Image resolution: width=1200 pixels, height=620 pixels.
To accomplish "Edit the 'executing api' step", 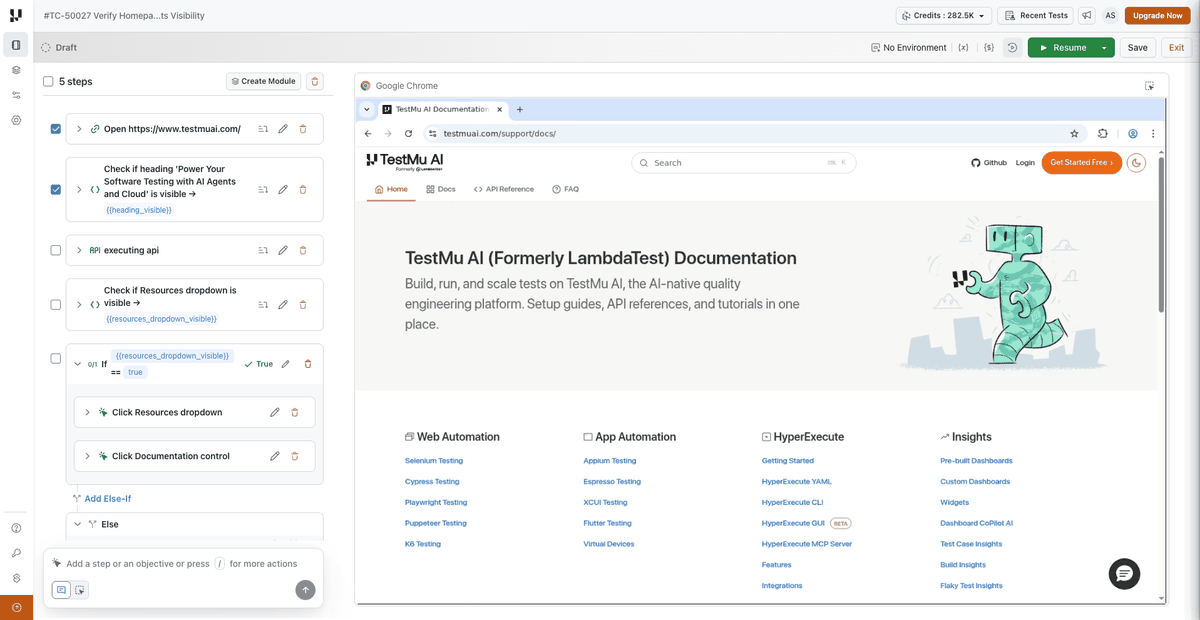I will [x=283, y=250].
